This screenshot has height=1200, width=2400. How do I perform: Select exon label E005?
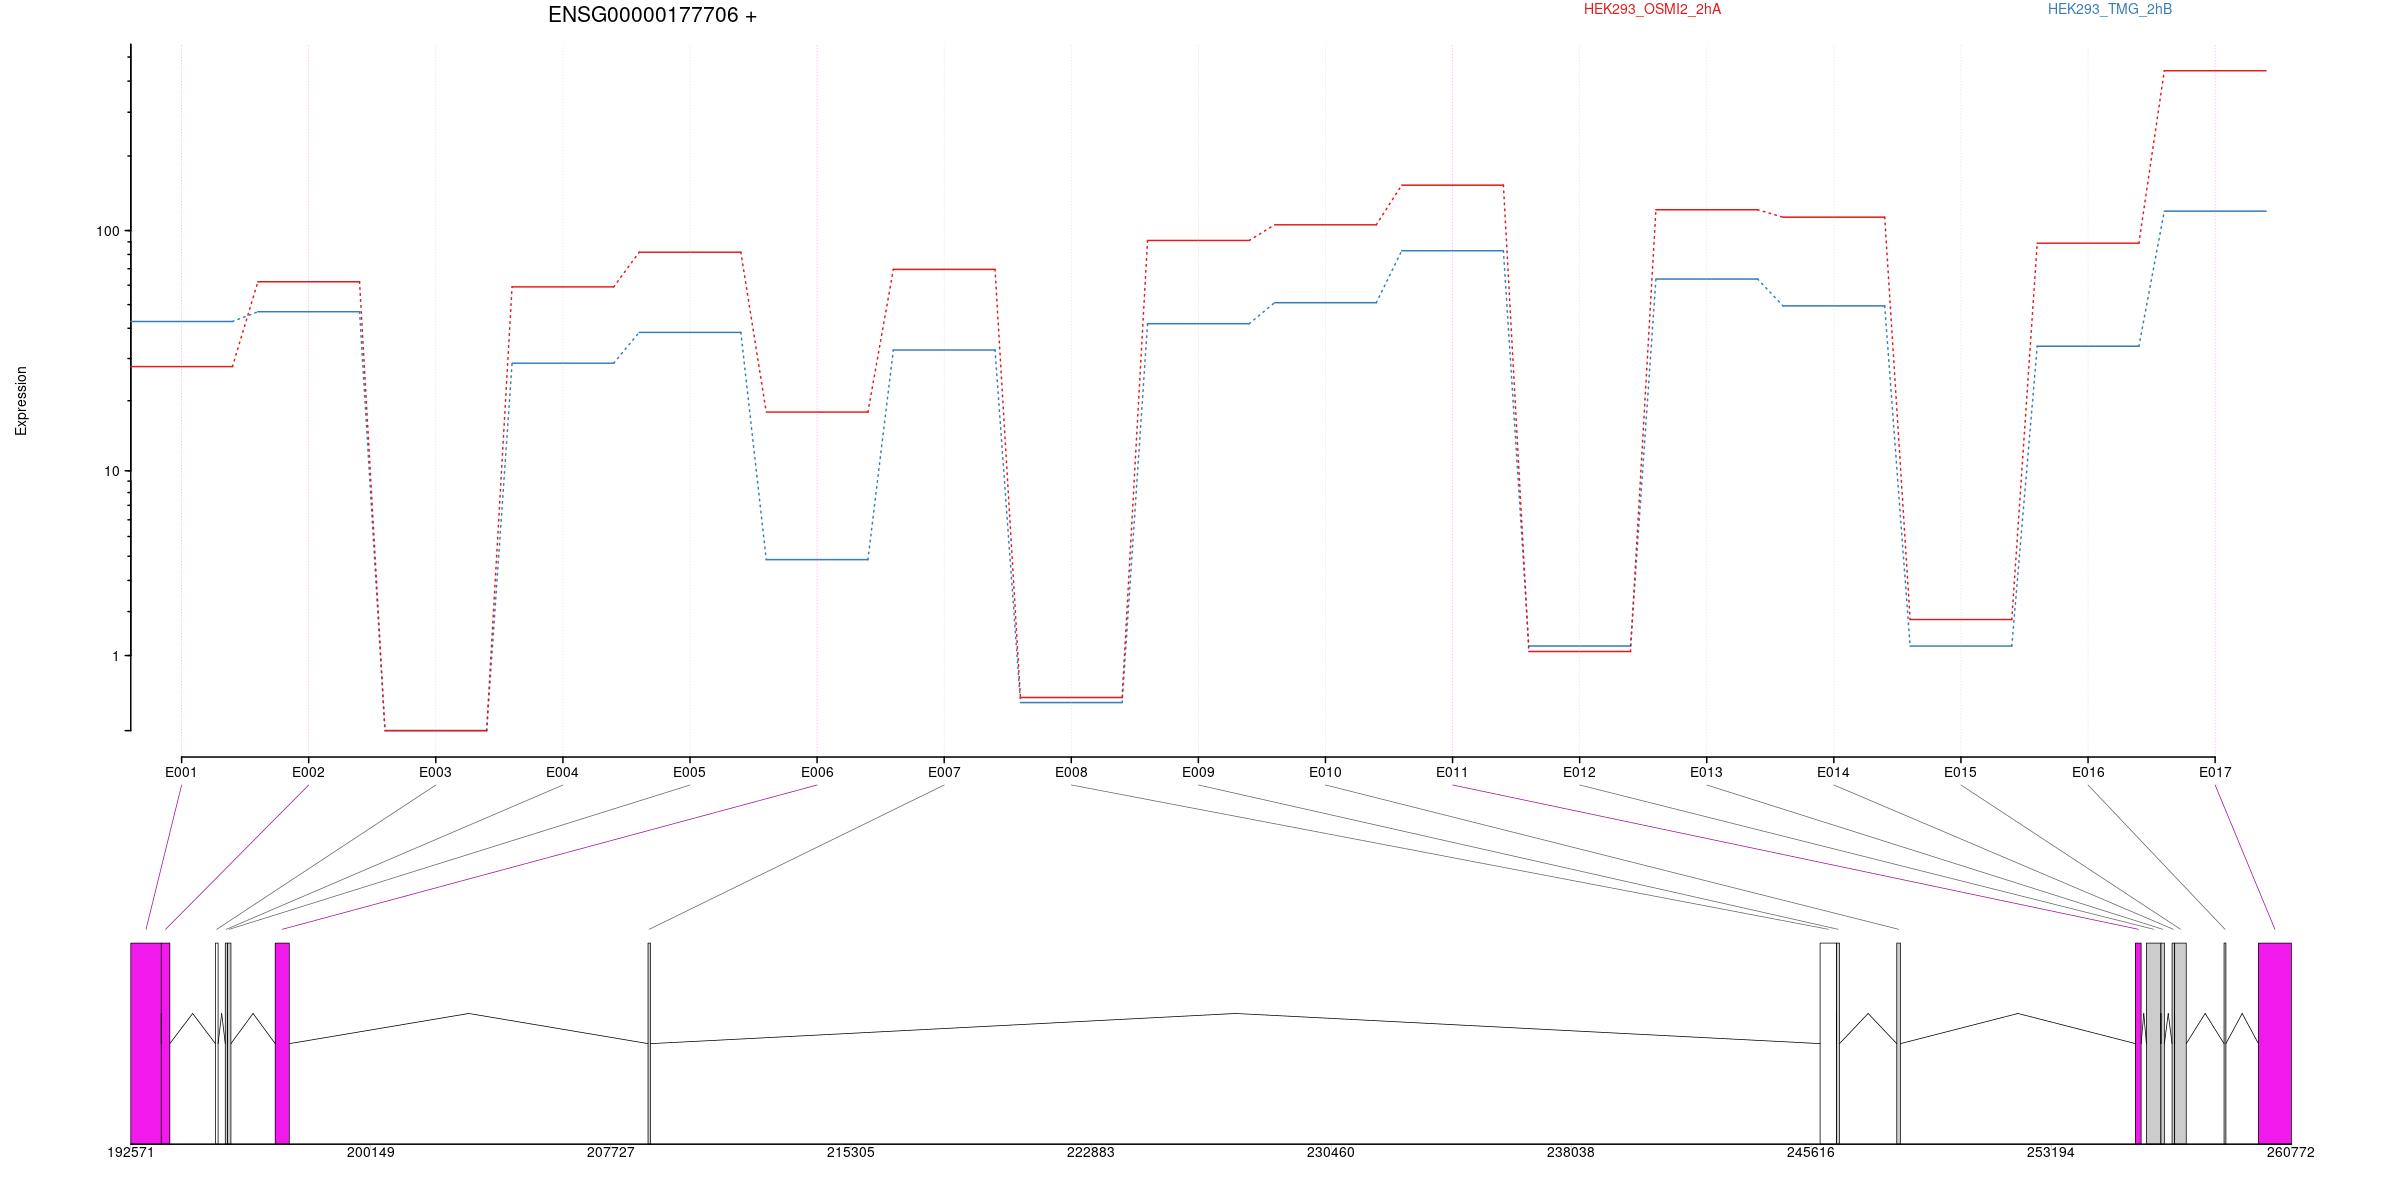coord(689,772)
